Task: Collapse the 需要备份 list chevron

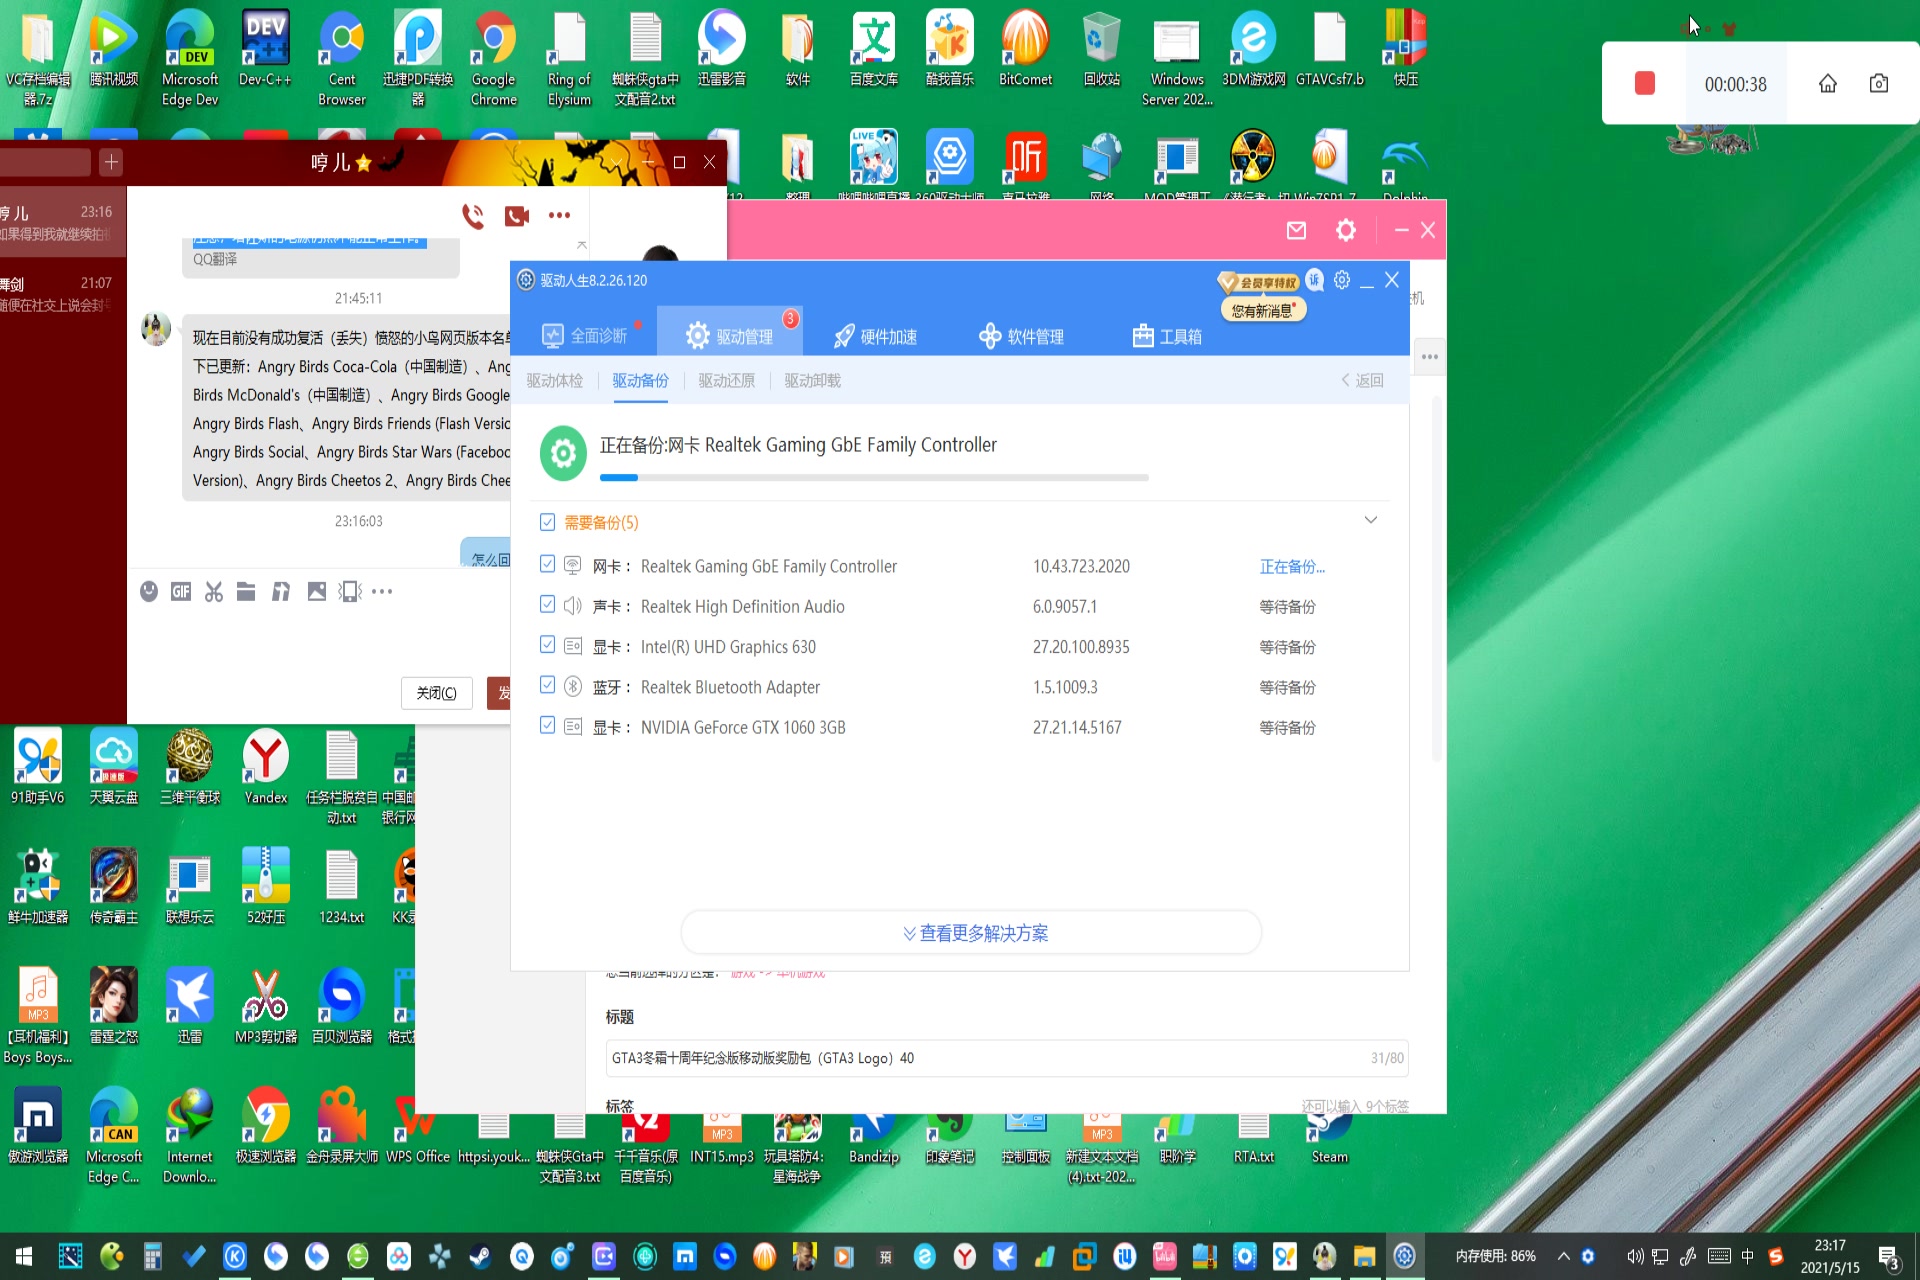Action: [x=1371, y=520]
